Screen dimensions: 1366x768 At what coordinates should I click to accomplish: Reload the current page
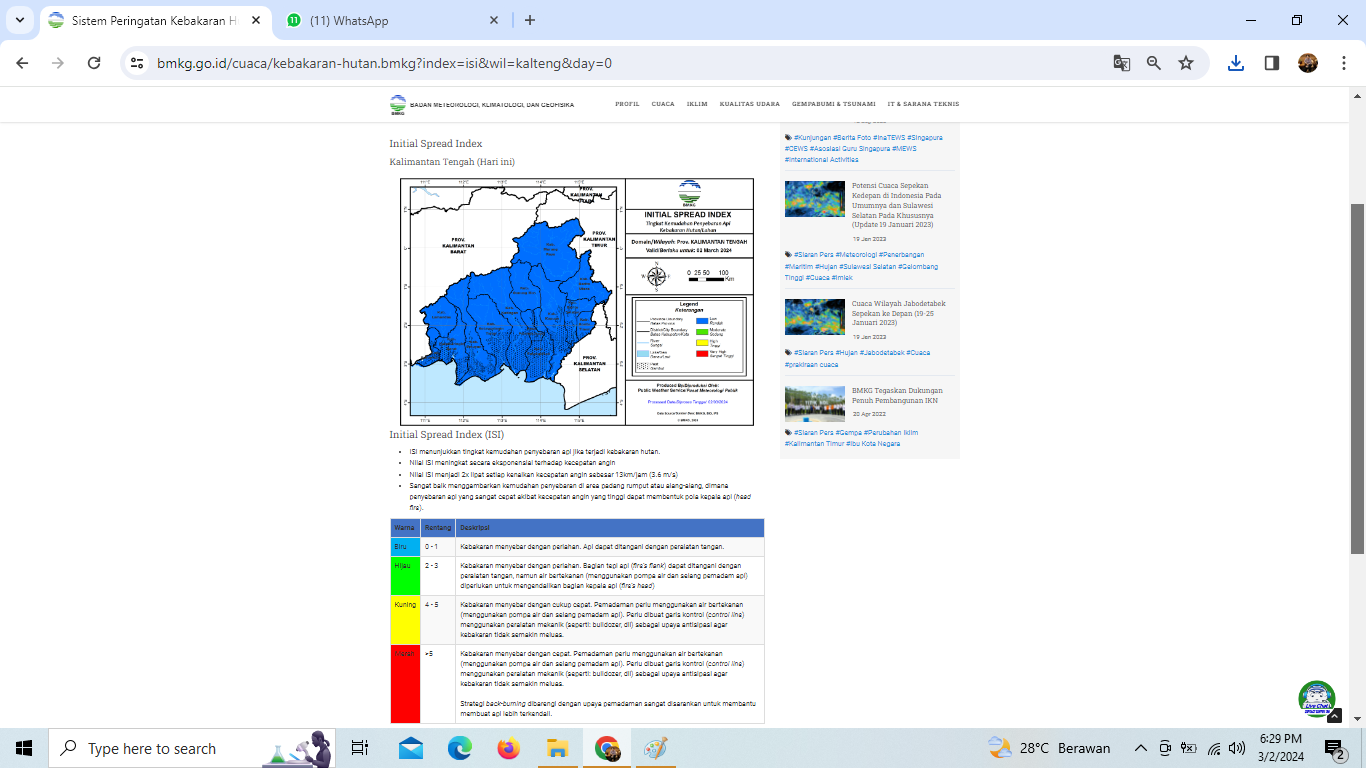click(x=94, y=63)
